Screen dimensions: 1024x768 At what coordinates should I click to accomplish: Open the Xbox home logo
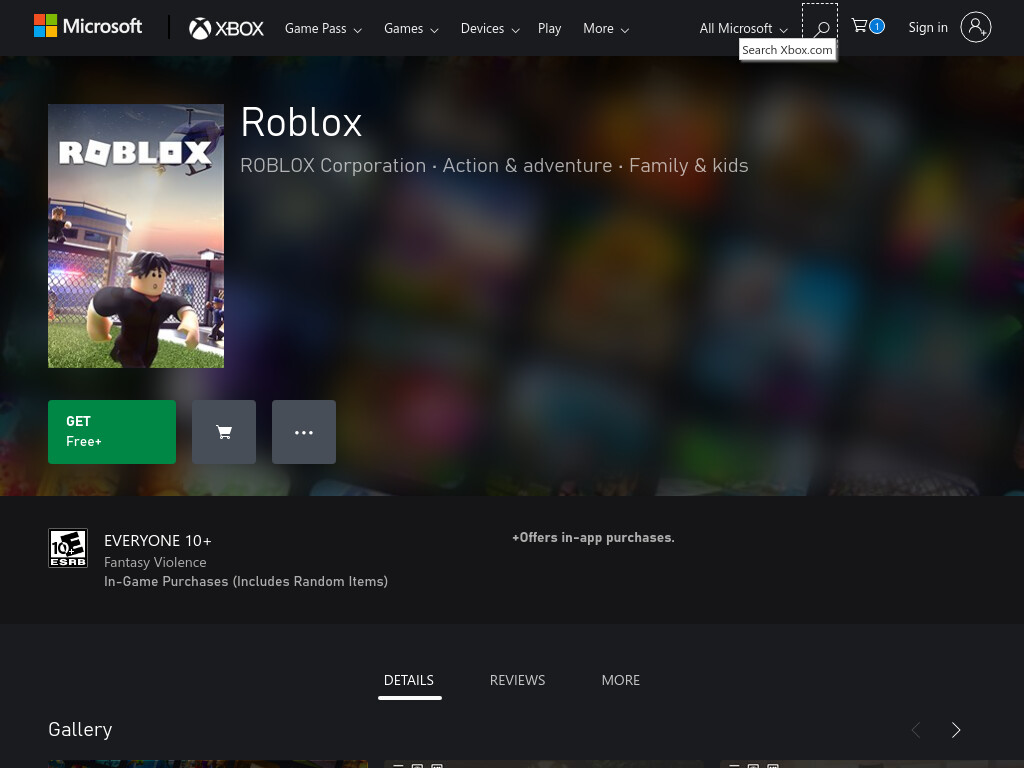coord(226,28)
